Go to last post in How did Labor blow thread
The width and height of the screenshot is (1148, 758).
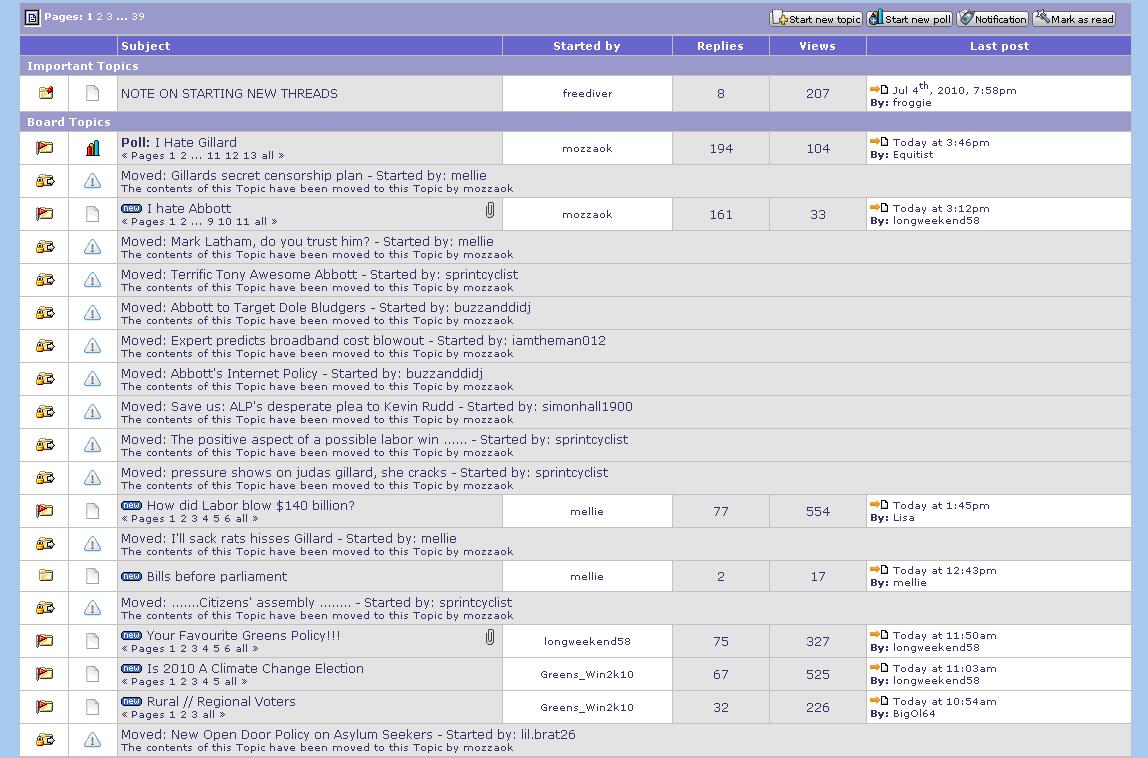[x=879, y=505]
